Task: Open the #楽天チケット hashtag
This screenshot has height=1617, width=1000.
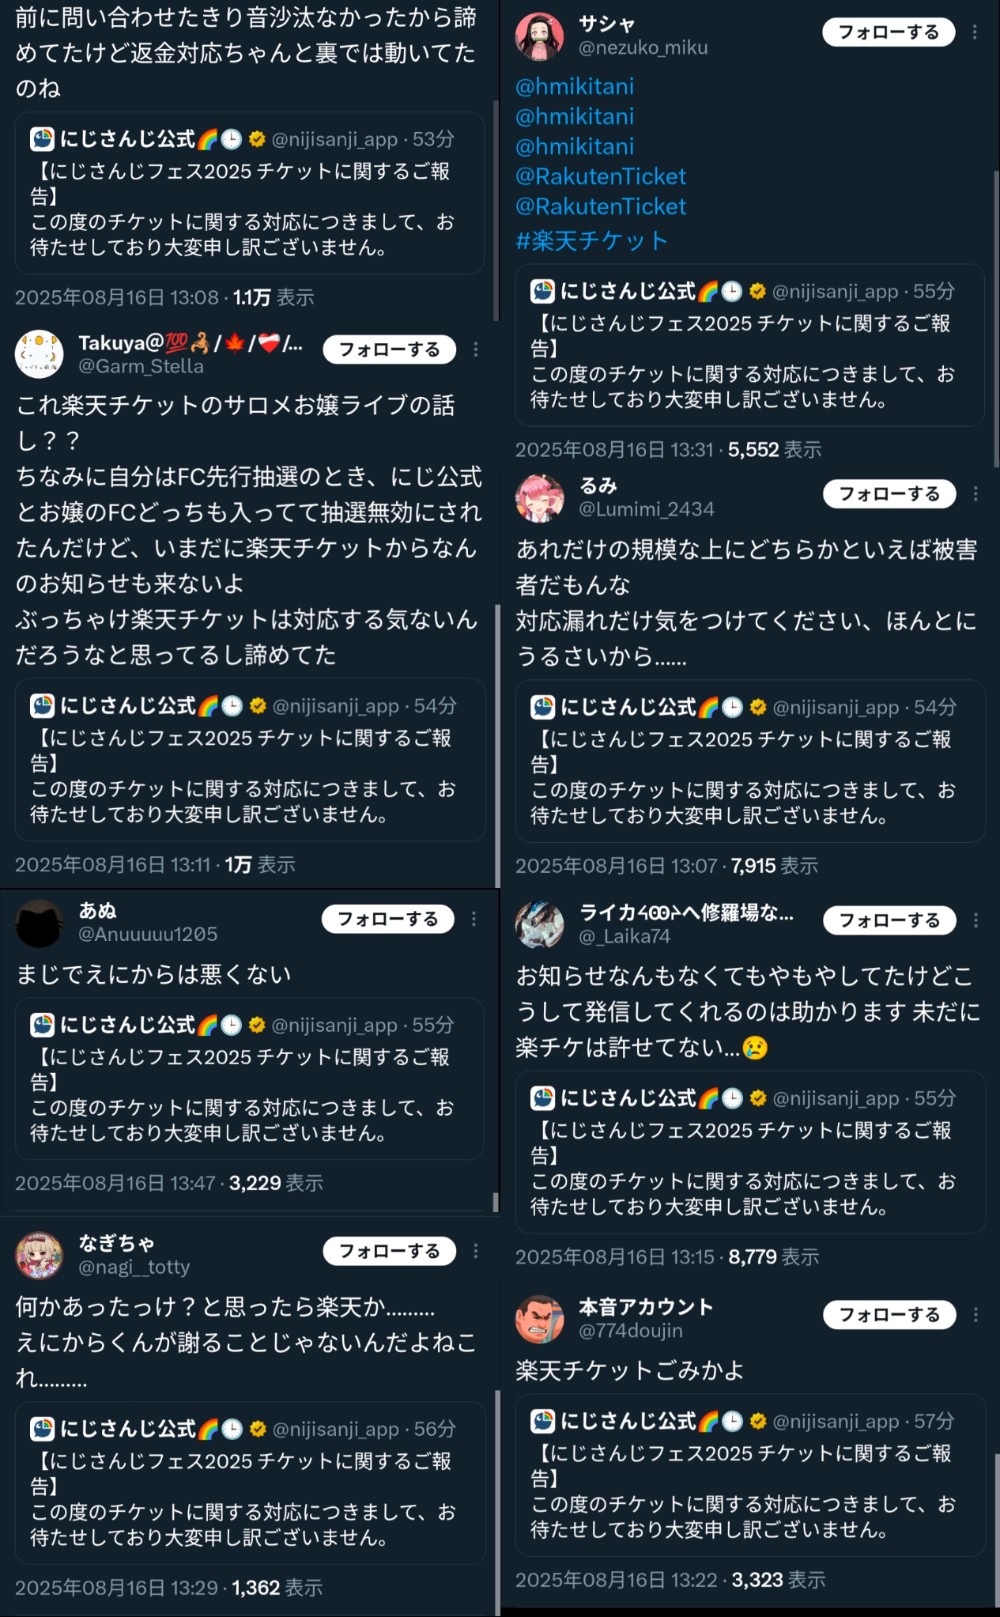Action: 591,241
